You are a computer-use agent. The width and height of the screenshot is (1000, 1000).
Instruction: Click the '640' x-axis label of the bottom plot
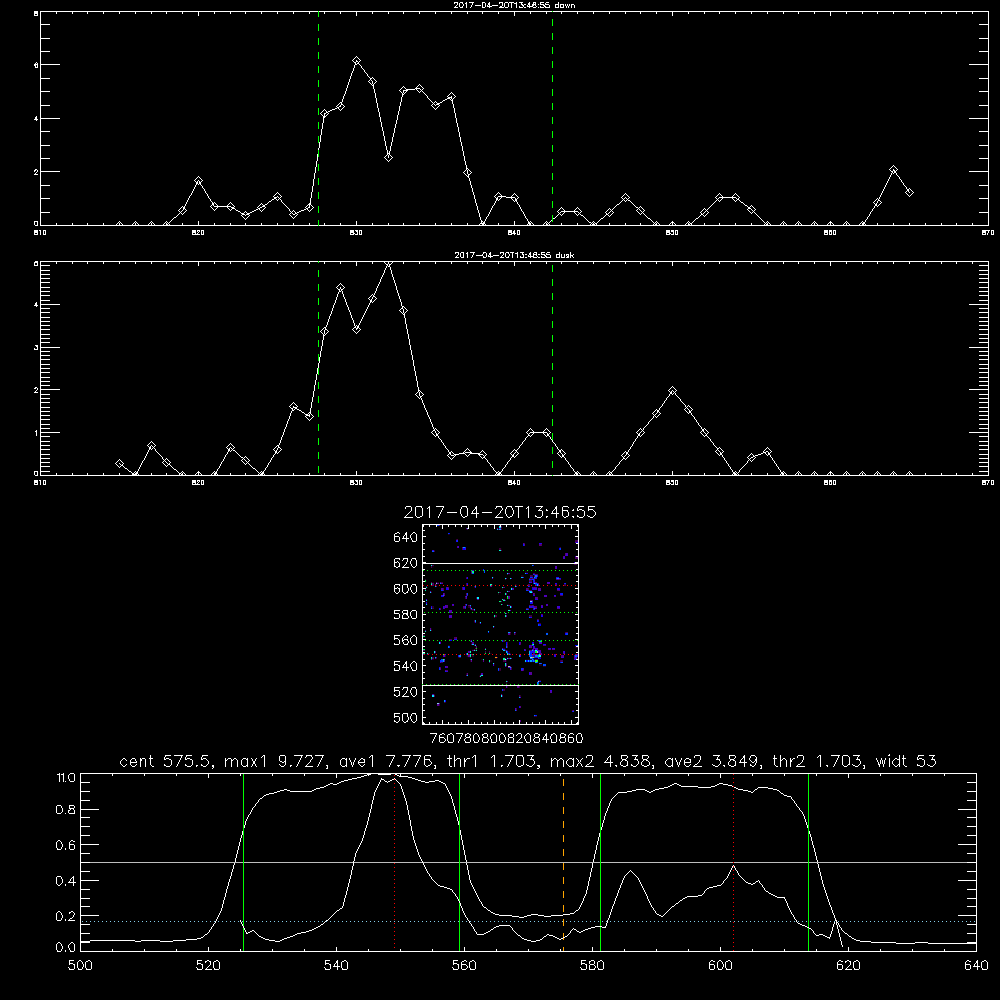pos(976,966)
